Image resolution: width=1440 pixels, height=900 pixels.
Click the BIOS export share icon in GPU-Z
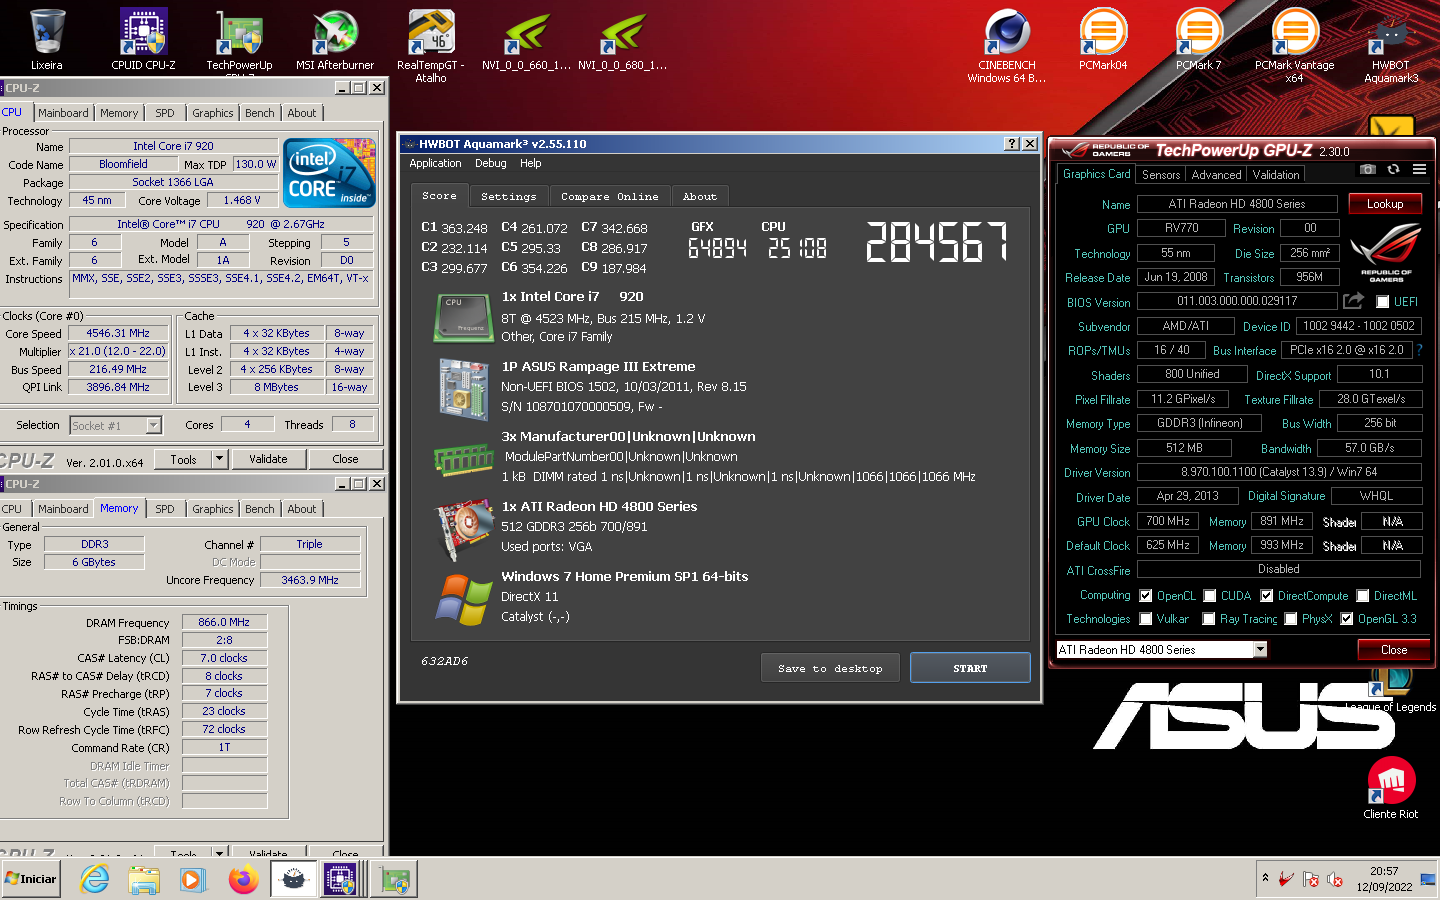pyautogui.click(x=1353, y=300)
